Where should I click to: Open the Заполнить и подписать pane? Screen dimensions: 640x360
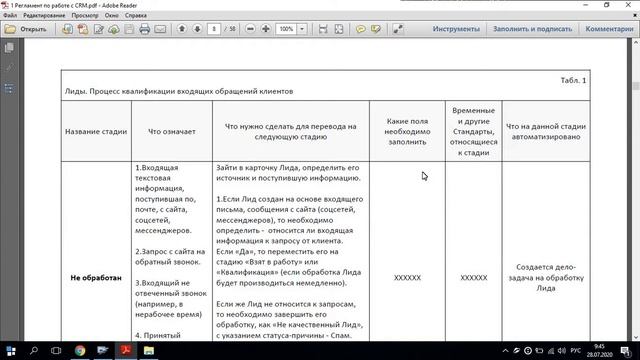532,29
